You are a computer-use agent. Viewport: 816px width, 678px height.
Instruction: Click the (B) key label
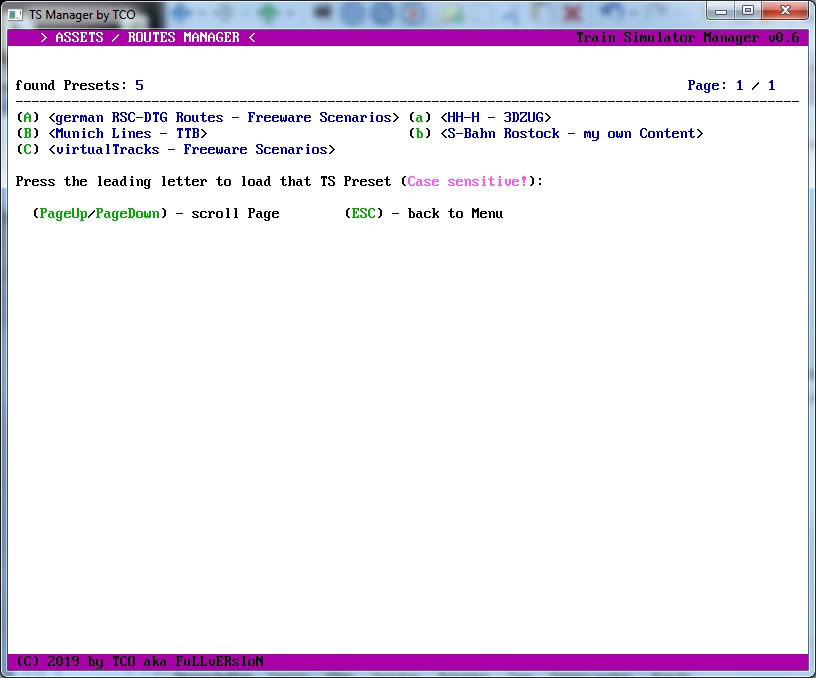[x=28, y=134]
